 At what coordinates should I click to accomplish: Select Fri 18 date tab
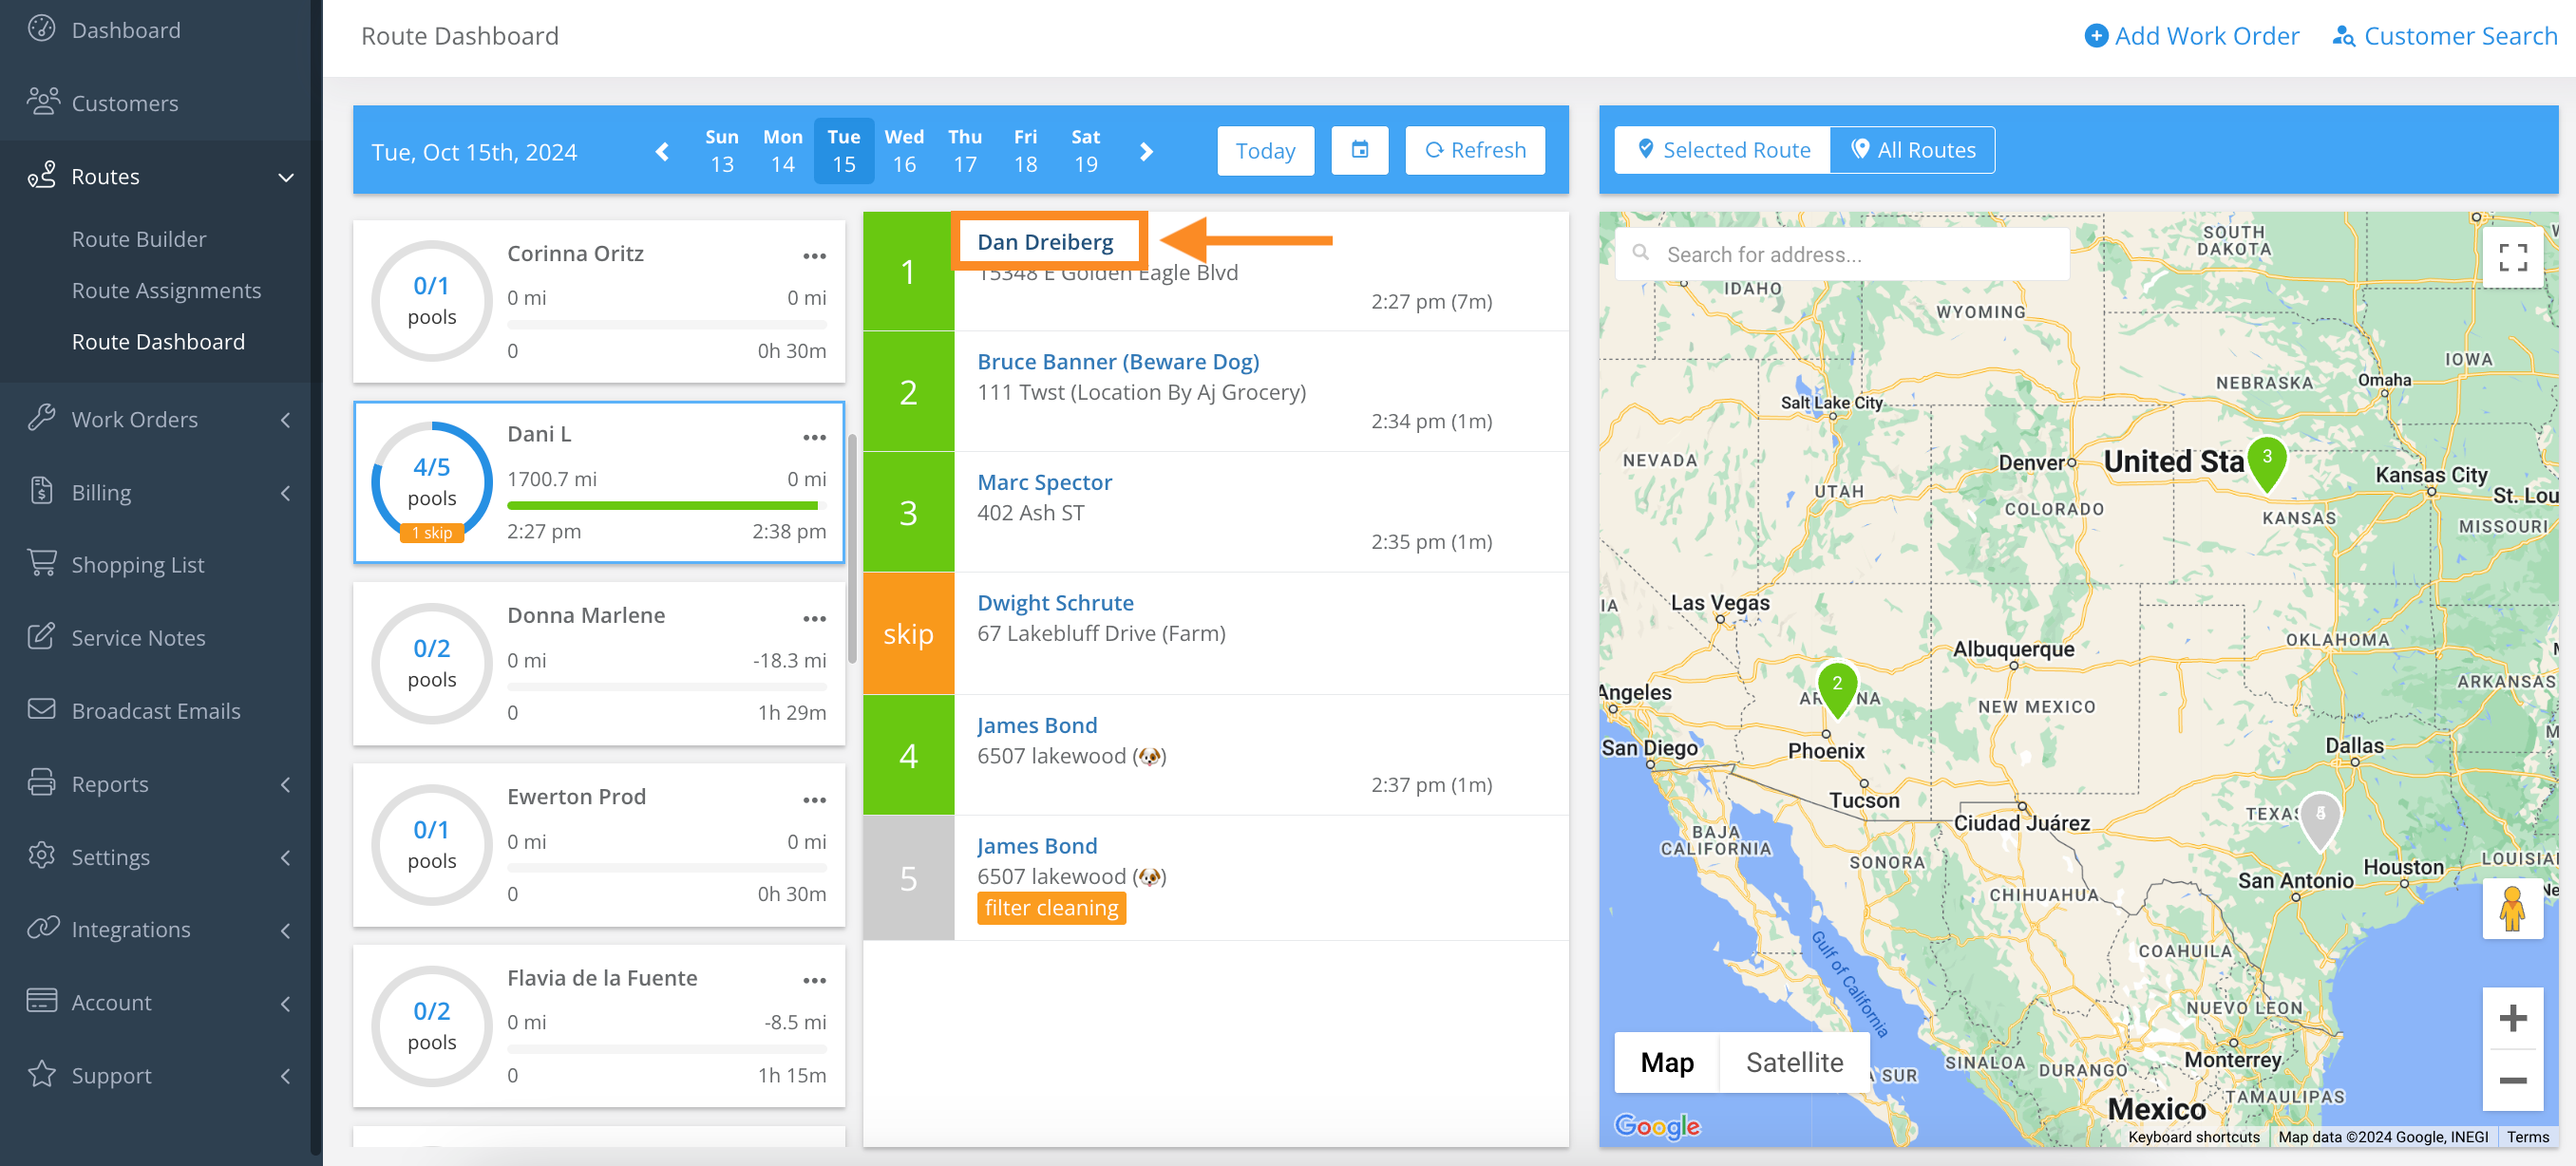1025,151
